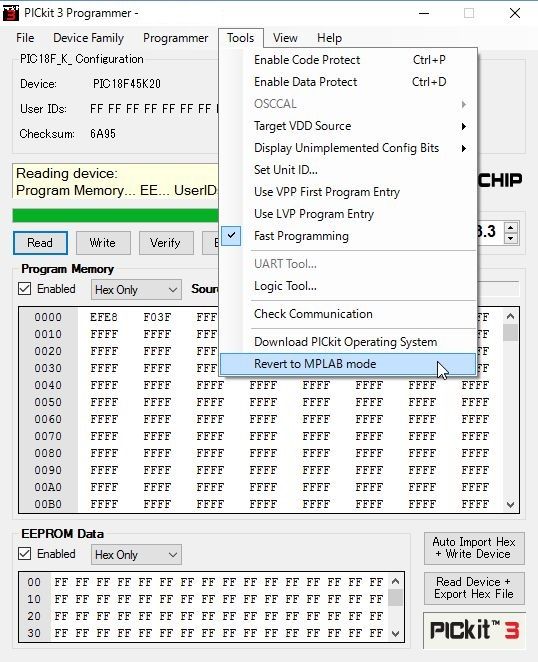Click the green progress bar
This screenshot has height=662, width=538.
[116, 215]
